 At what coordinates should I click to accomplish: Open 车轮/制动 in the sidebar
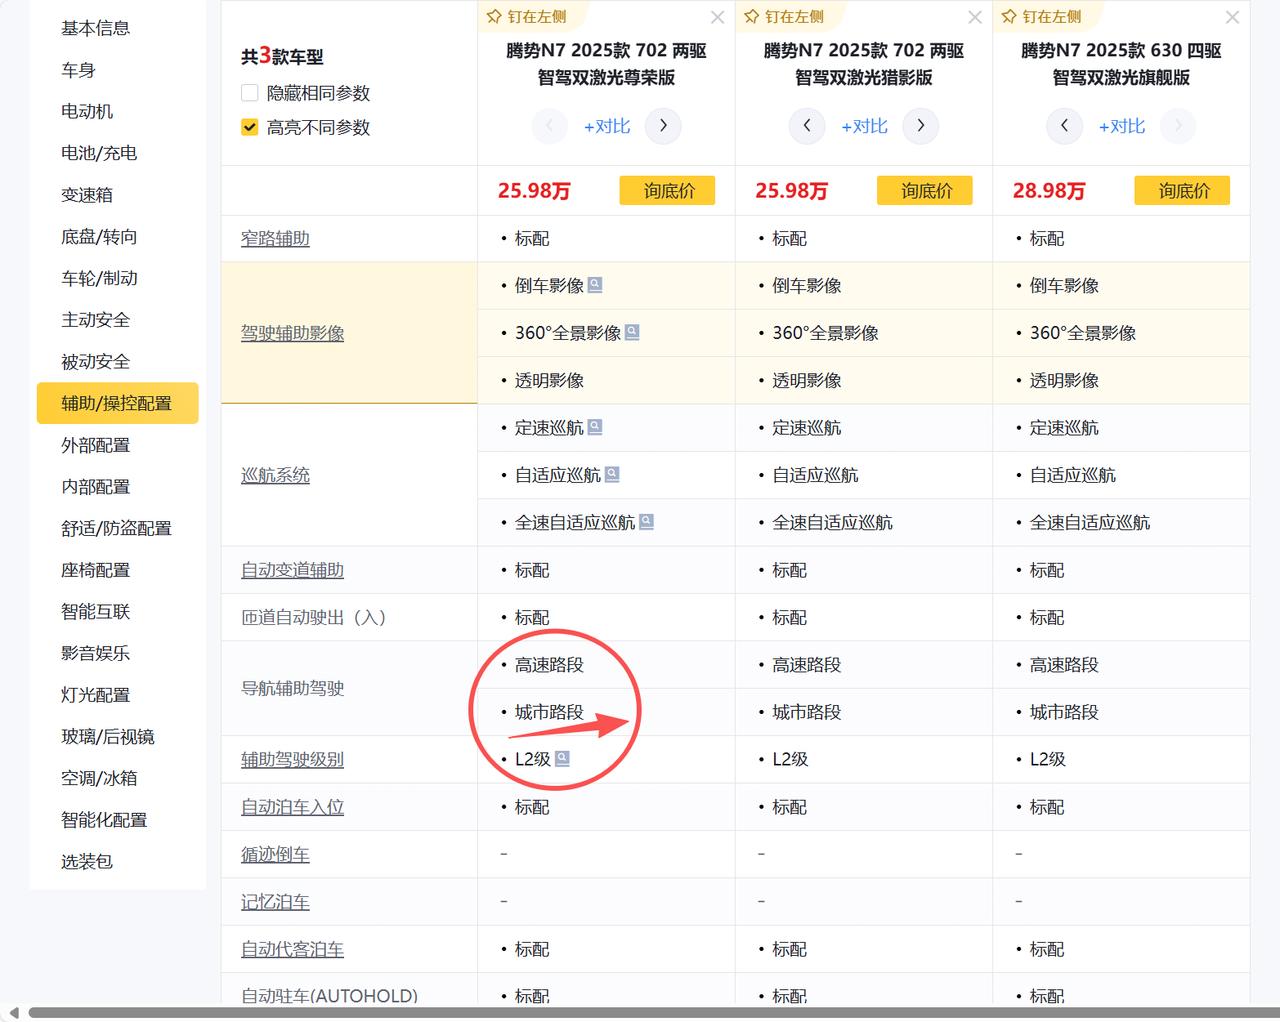[x=99, y=278]
